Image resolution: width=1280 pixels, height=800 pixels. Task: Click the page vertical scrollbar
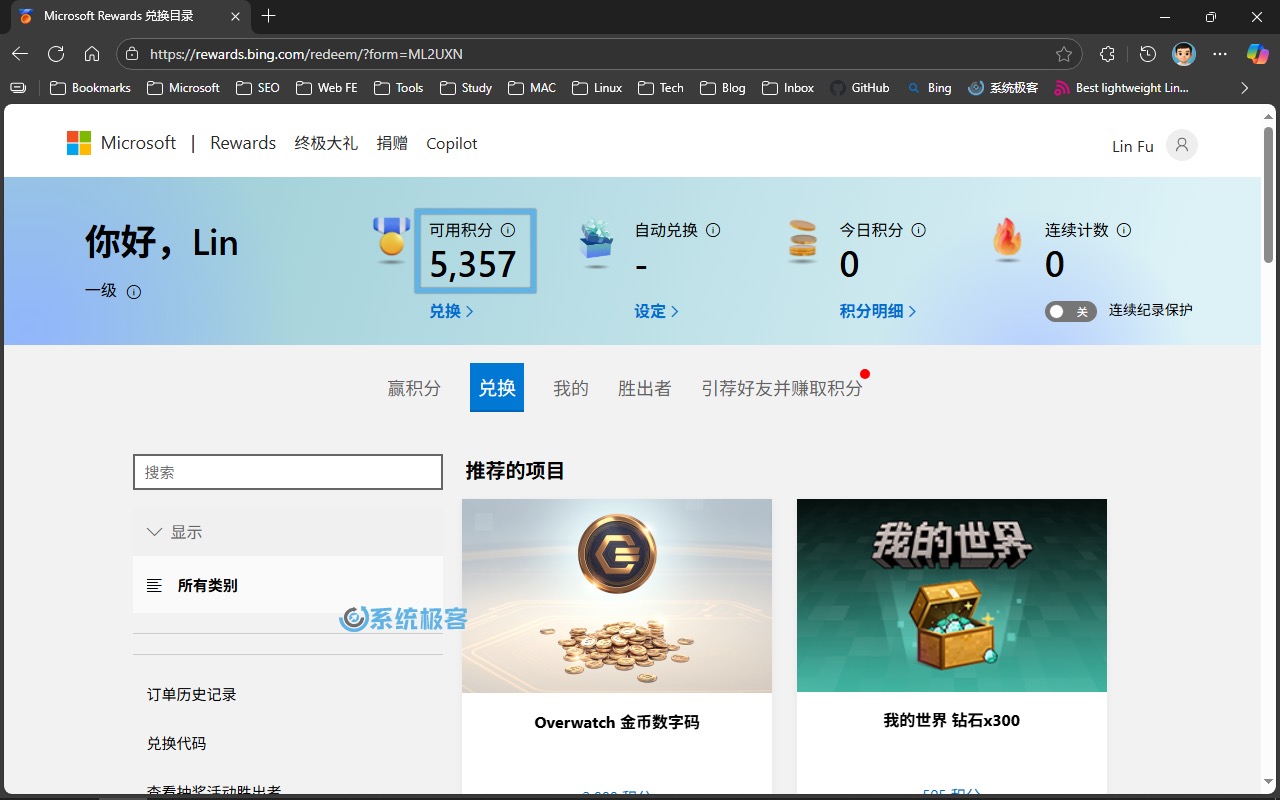tap(1269, 195)
